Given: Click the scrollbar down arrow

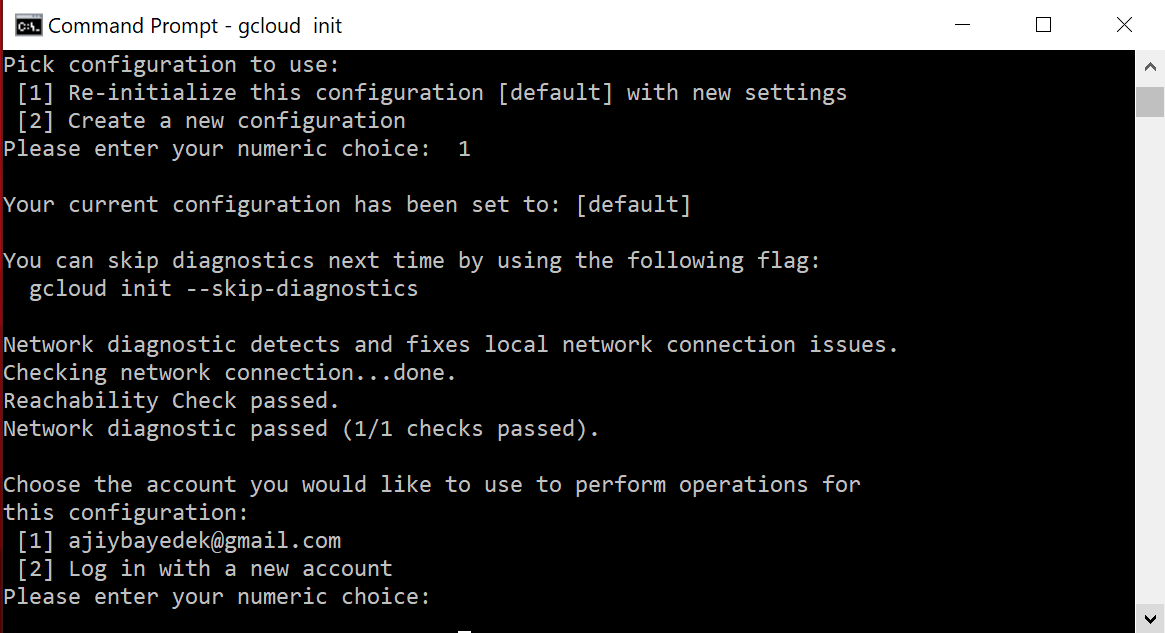Looking at the screenshot, I should coord(1150,618).
